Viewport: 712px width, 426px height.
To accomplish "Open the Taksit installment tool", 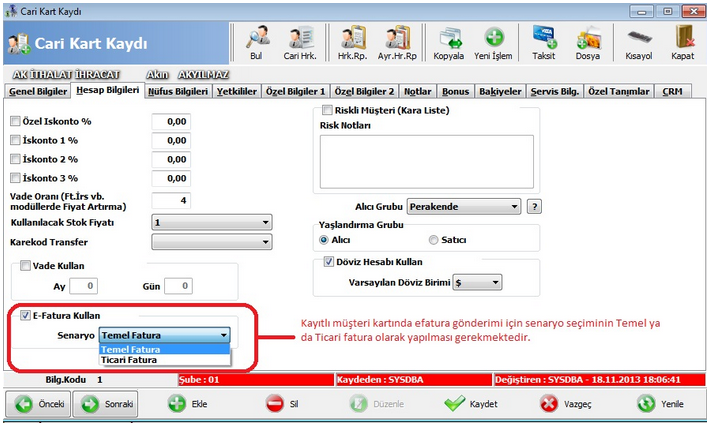I will pyautogui.click(x=544, y=43).
